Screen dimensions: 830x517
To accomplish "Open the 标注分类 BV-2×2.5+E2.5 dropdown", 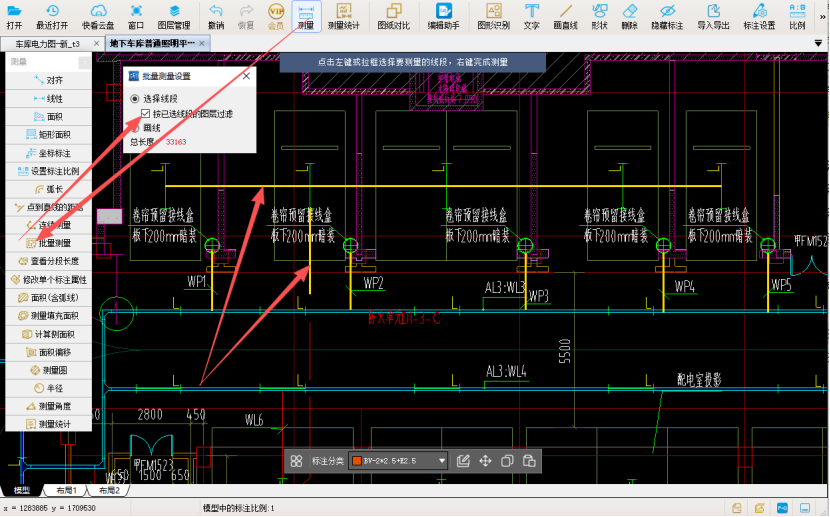I will click(441, 461).
